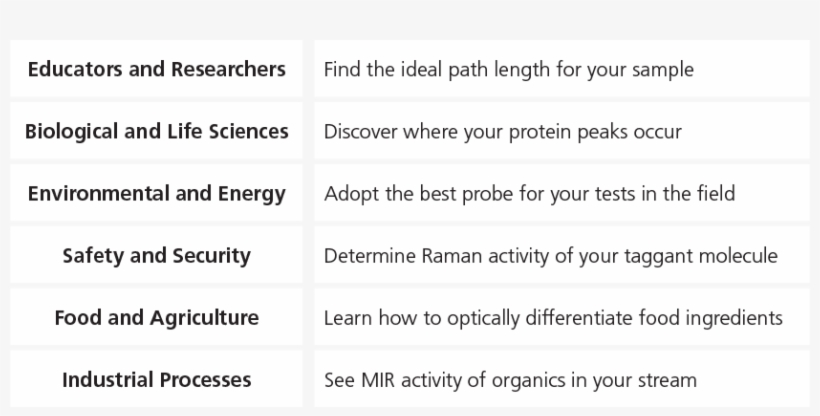Click 'Find the ideal path length' description
Viewport: 820px width, 416px height.
508,70
